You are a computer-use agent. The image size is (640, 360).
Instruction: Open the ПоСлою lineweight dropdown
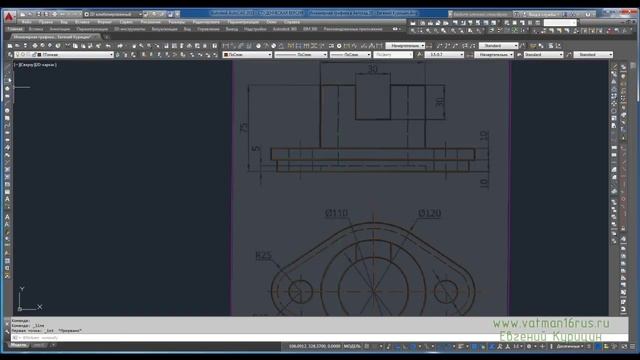click(350, 54)
